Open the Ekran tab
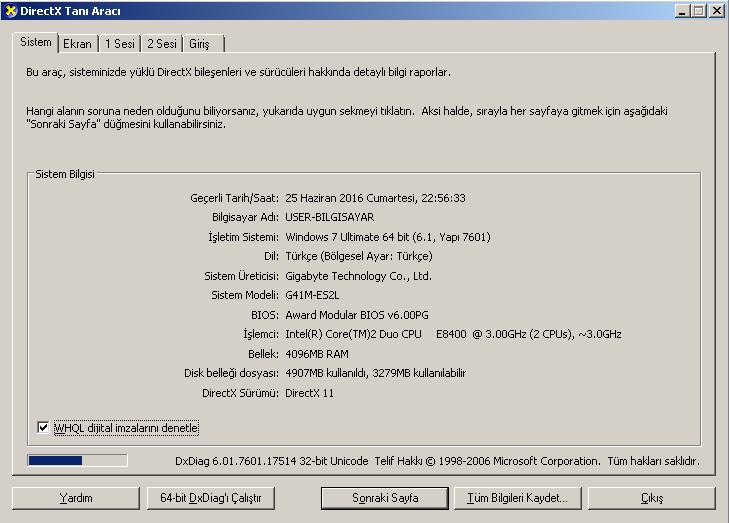Screen dimensions: 729x523 [78, 44]
